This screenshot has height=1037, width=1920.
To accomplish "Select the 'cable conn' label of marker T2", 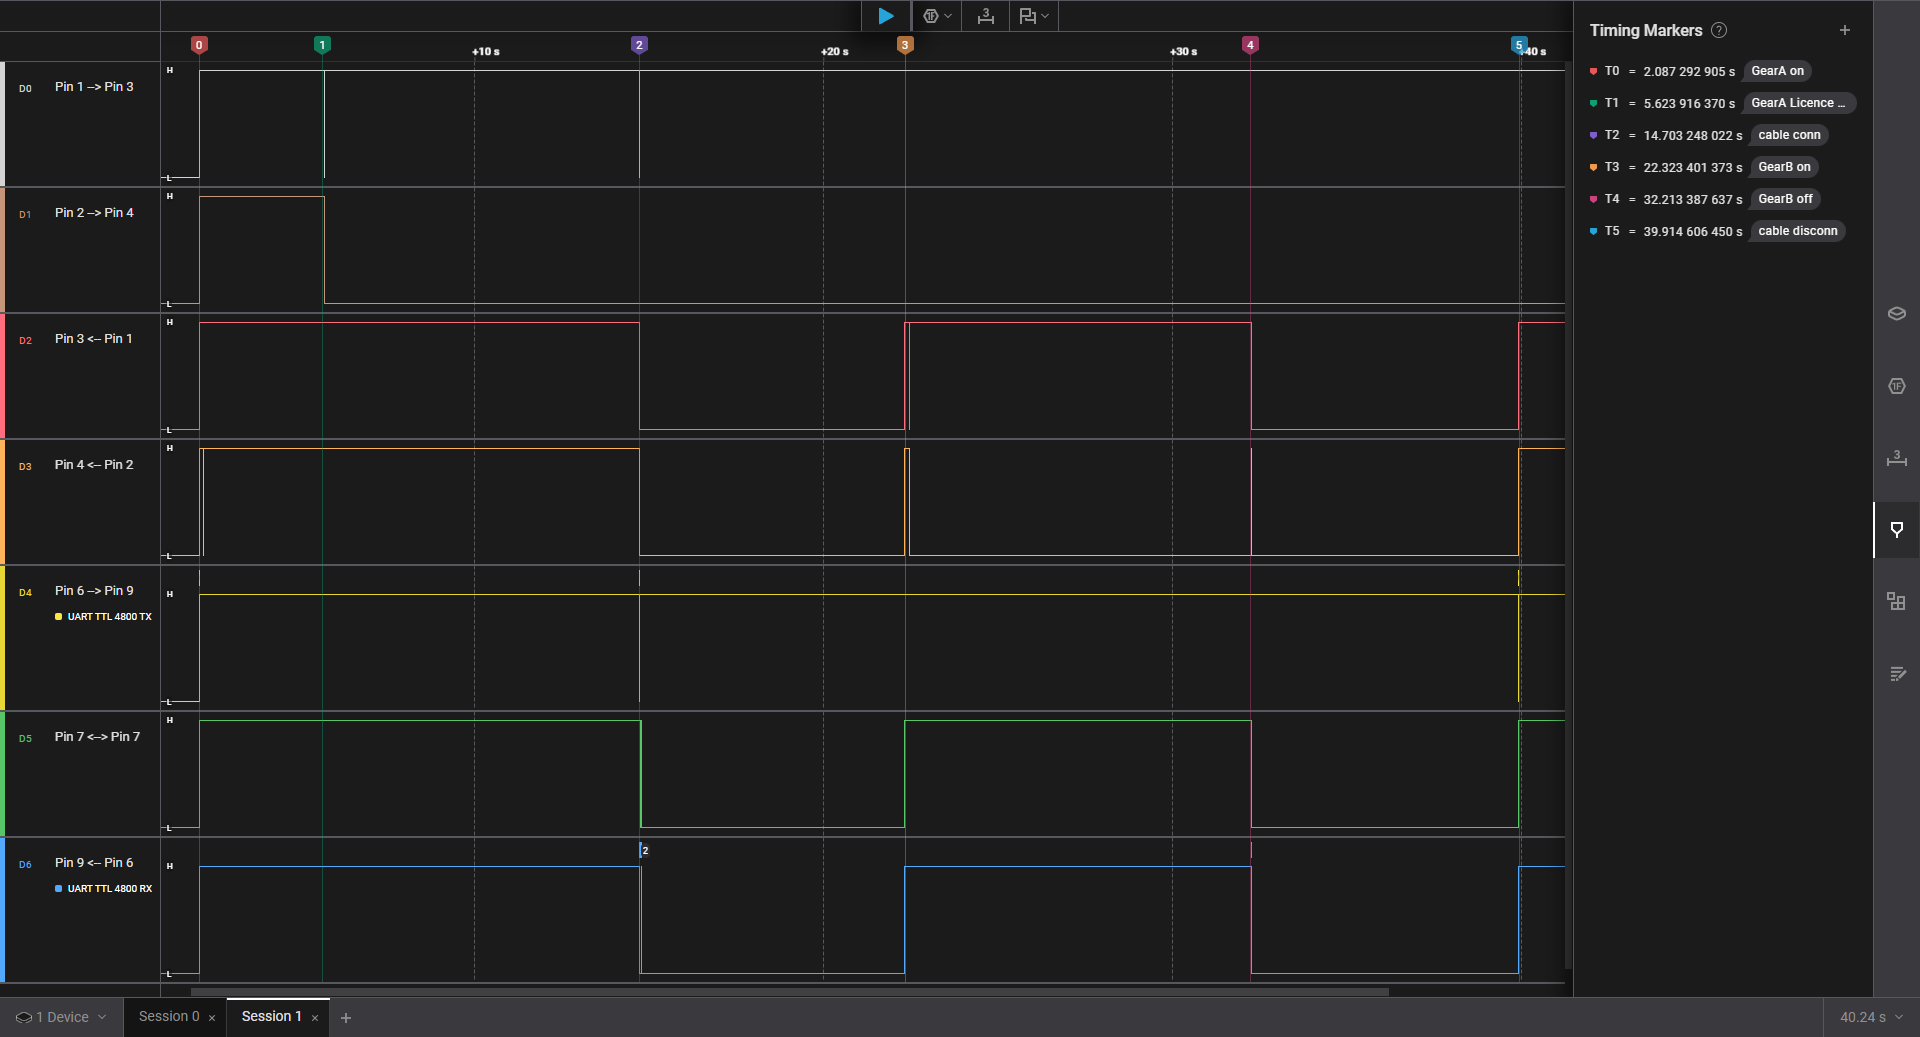I will (x=1788, y=135).
